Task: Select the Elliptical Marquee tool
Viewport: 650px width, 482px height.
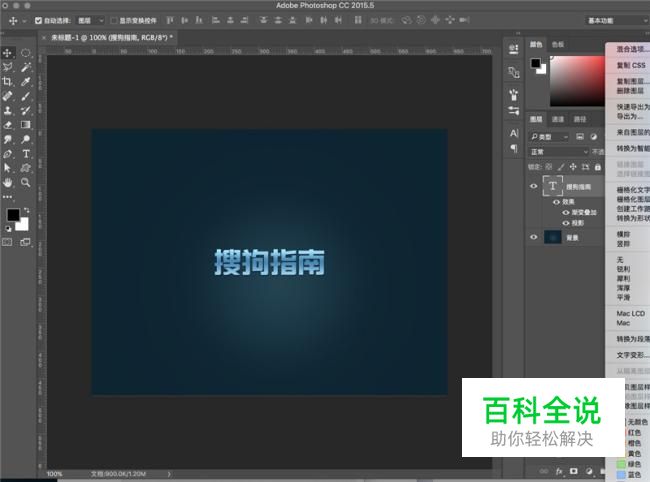Action: coord(26,53)
